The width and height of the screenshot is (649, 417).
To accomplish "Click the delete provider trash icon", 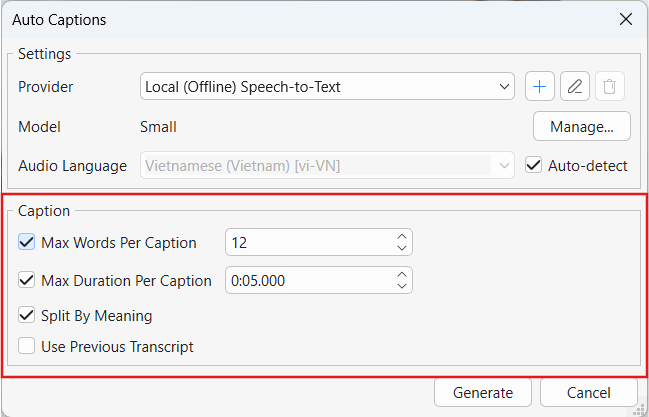I will 610,87.
